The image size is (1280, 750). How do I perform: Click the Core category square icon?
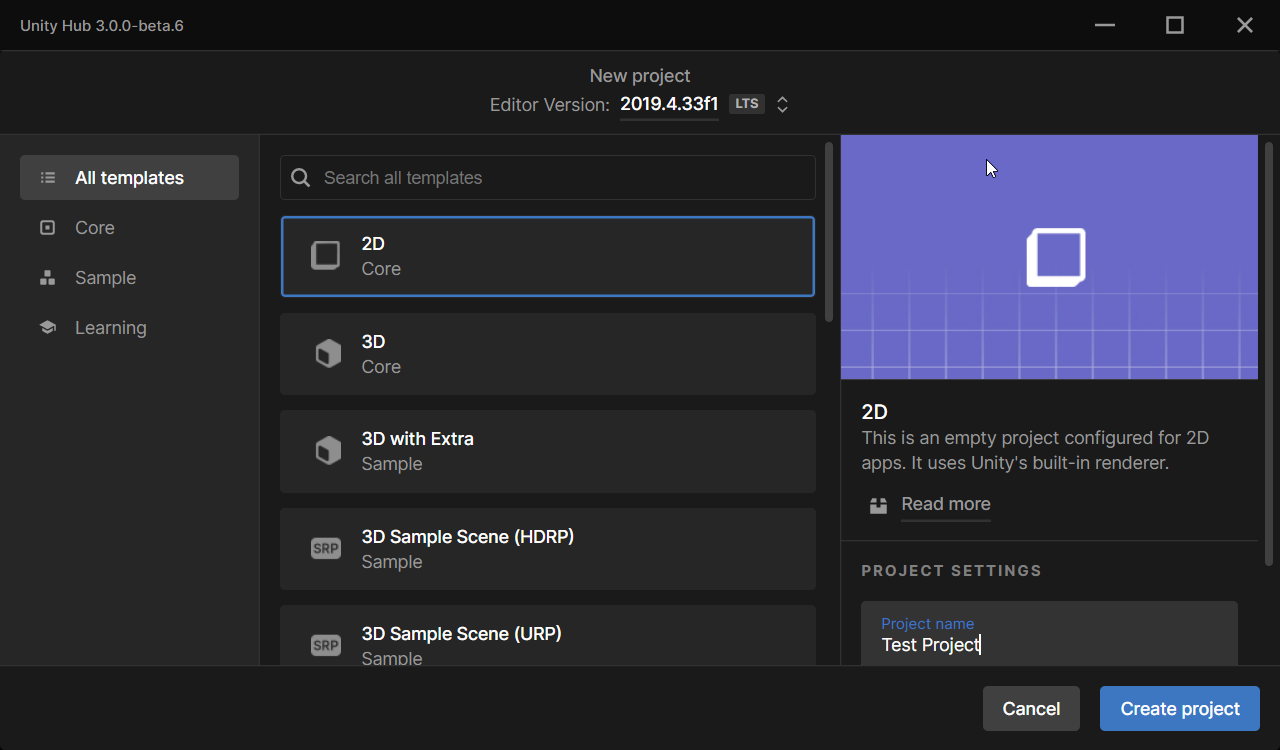point(47,228)
